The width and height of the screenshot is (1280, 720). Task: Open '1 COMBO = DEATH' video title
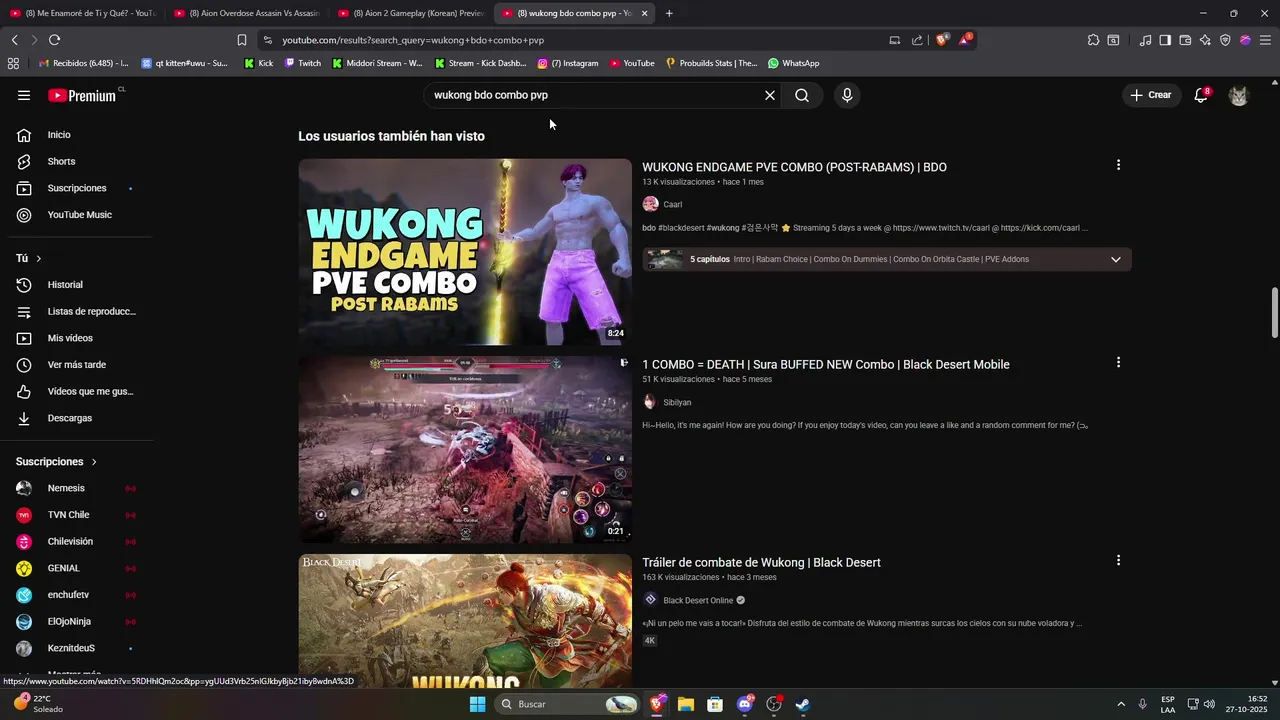826,365
